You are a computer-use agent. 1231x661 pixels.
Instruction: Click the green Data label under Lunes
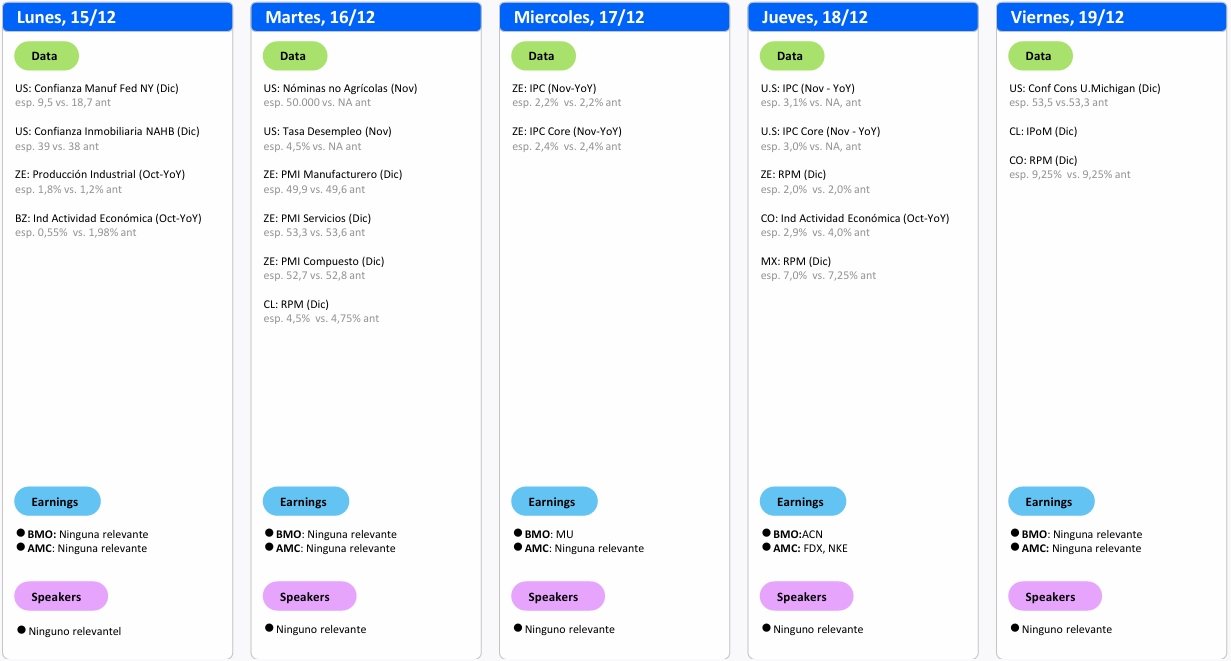tap(46, 56)
